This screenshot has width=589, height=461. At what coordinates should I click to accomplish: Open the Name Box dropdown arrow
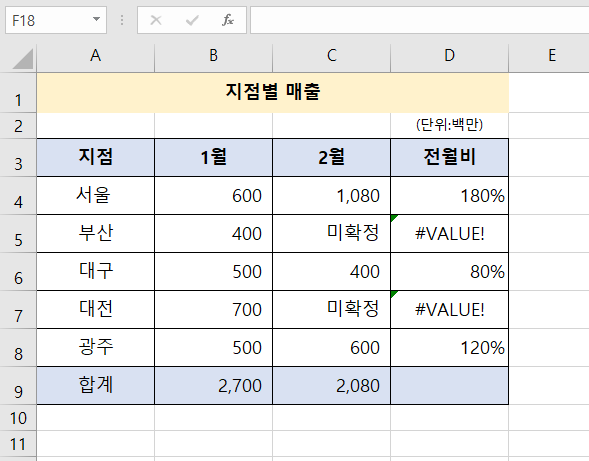coord(97,20)
